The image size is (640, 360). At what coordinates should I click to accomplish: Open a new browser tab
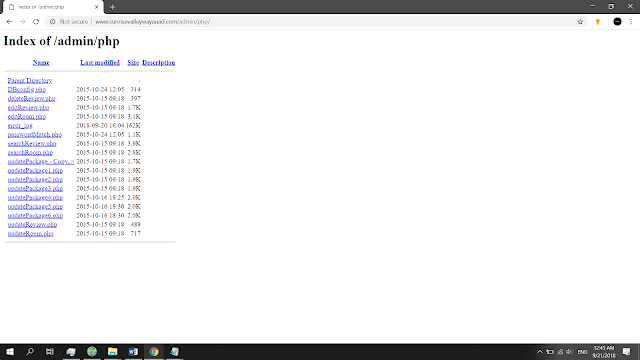tap(112, 7)
